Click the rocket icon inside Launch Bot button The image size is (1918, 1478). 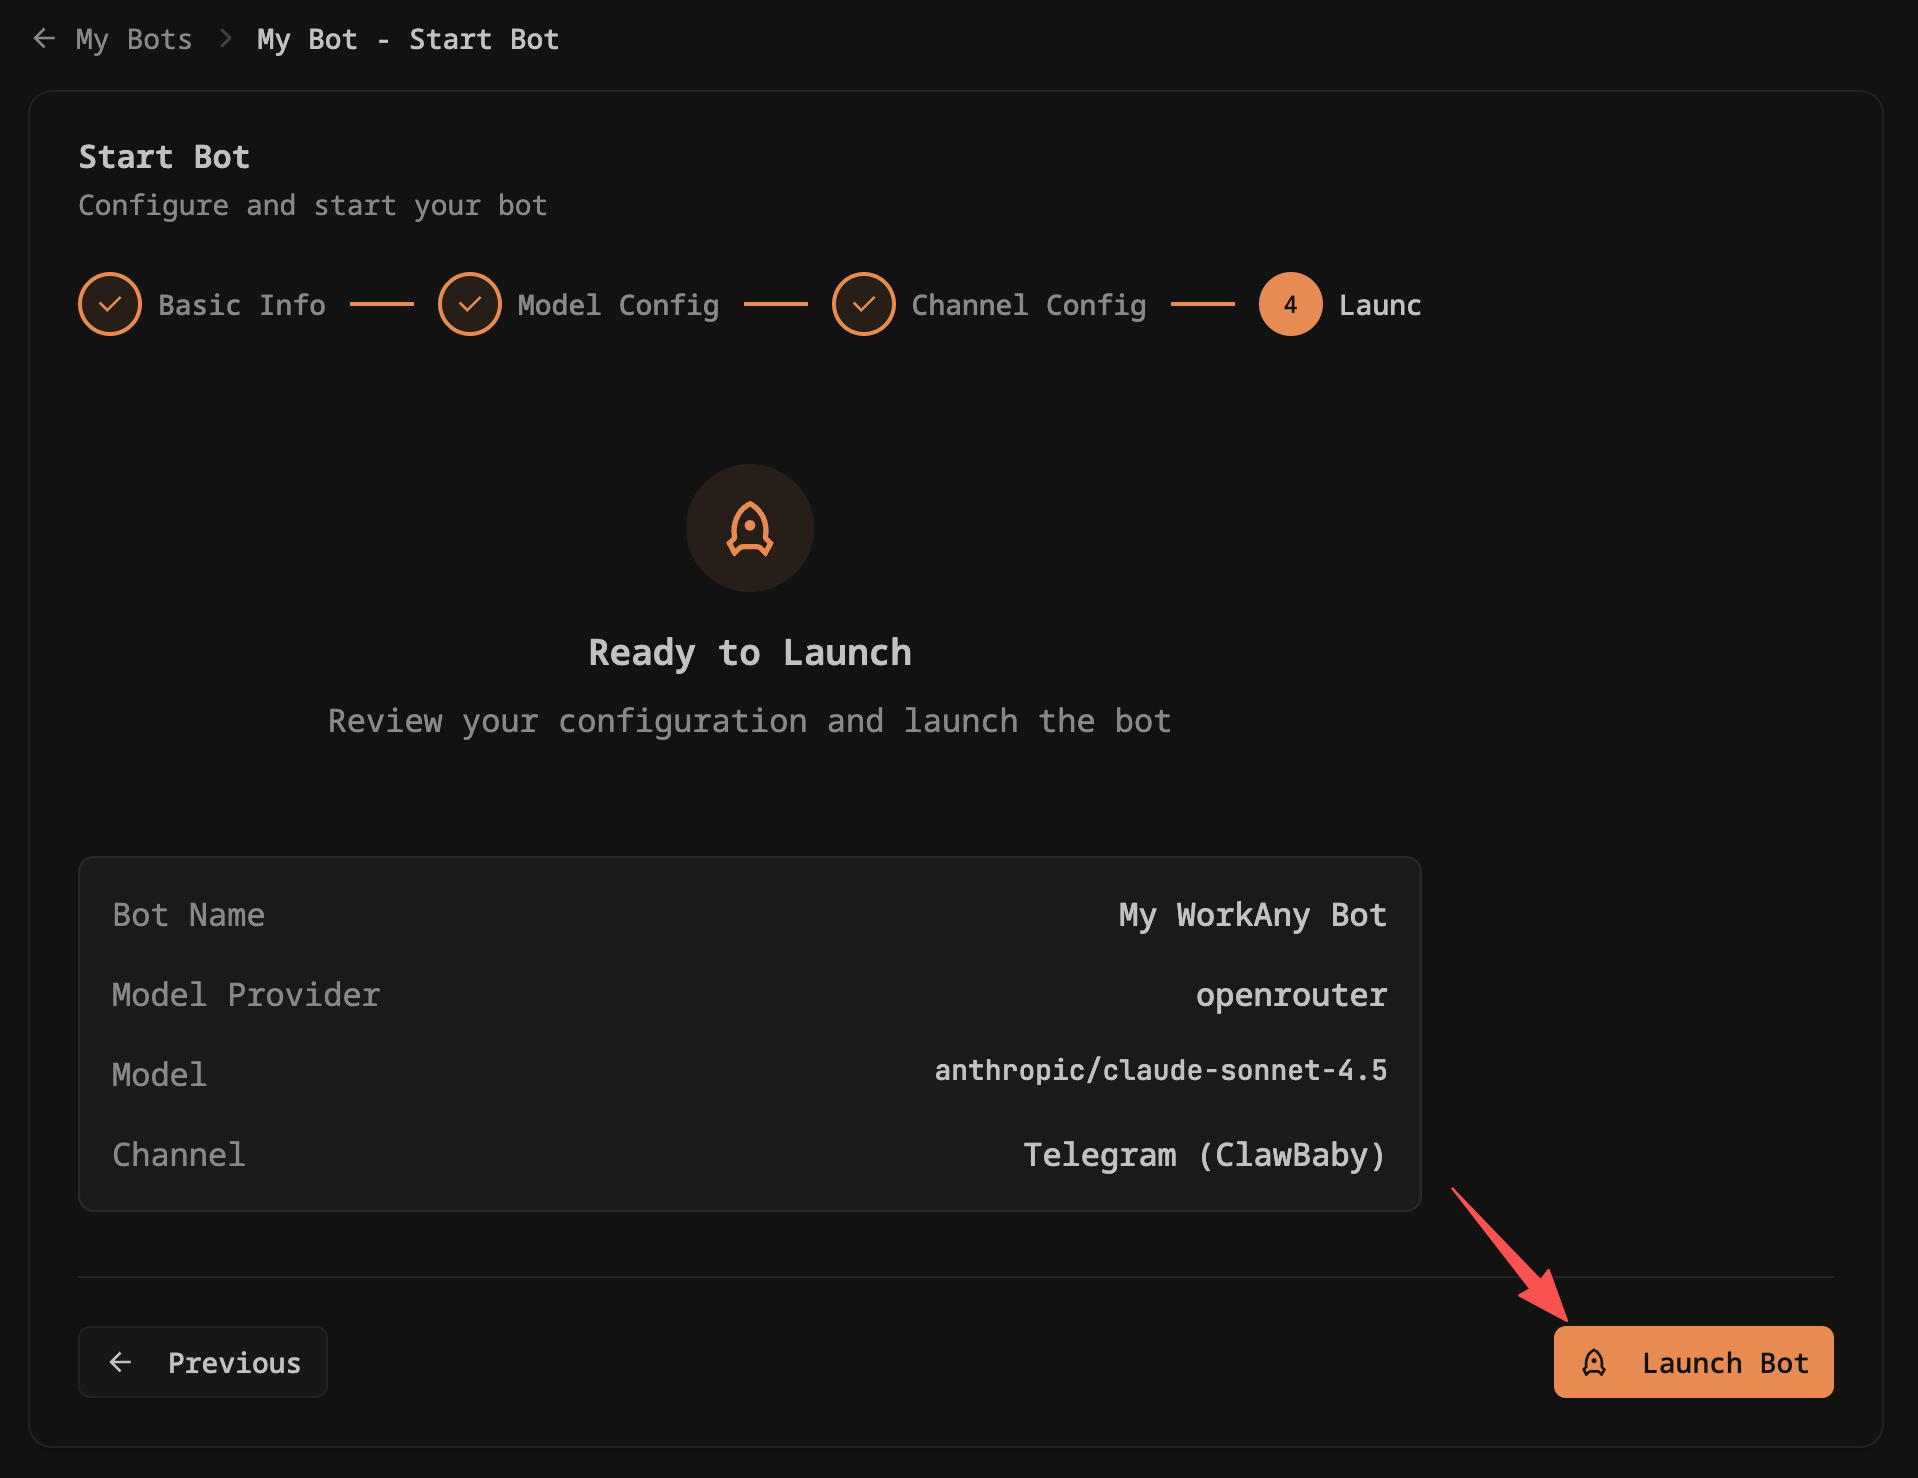pyautogui.click(x=1594, y=1362)
